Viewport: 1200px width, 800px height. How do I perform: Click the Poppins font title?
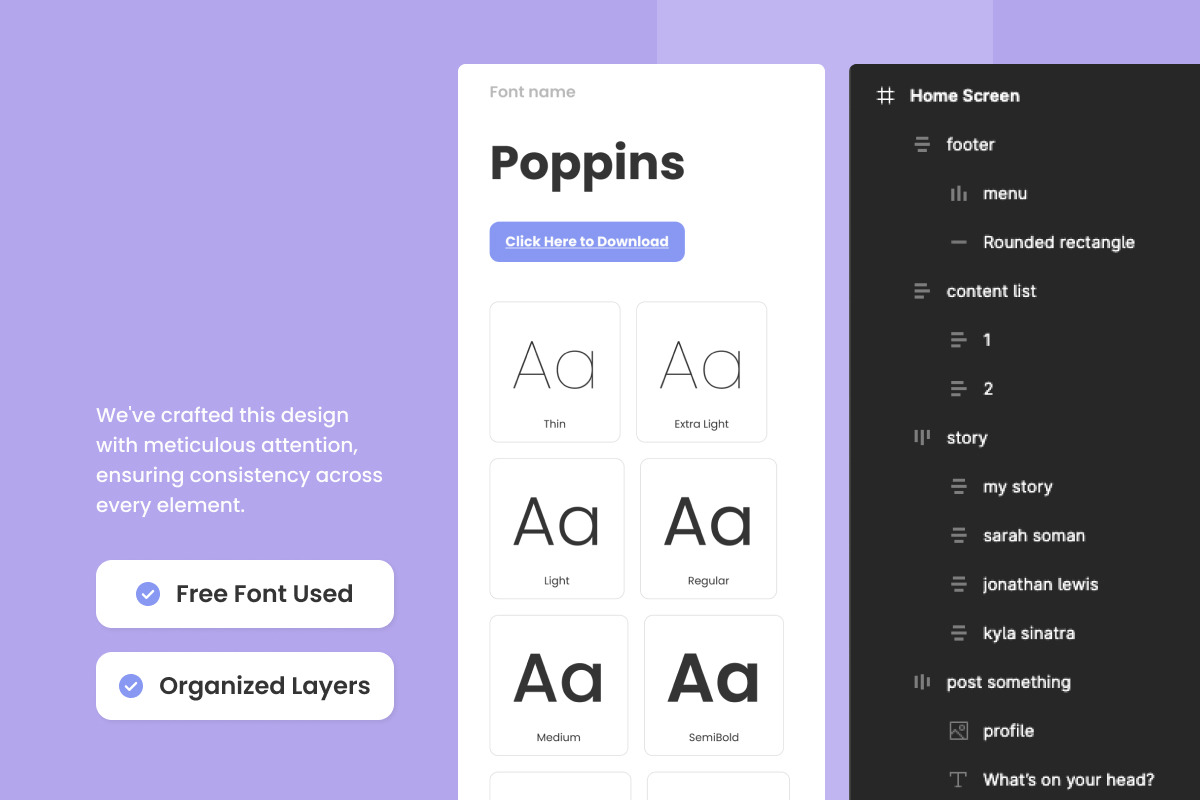587,163
